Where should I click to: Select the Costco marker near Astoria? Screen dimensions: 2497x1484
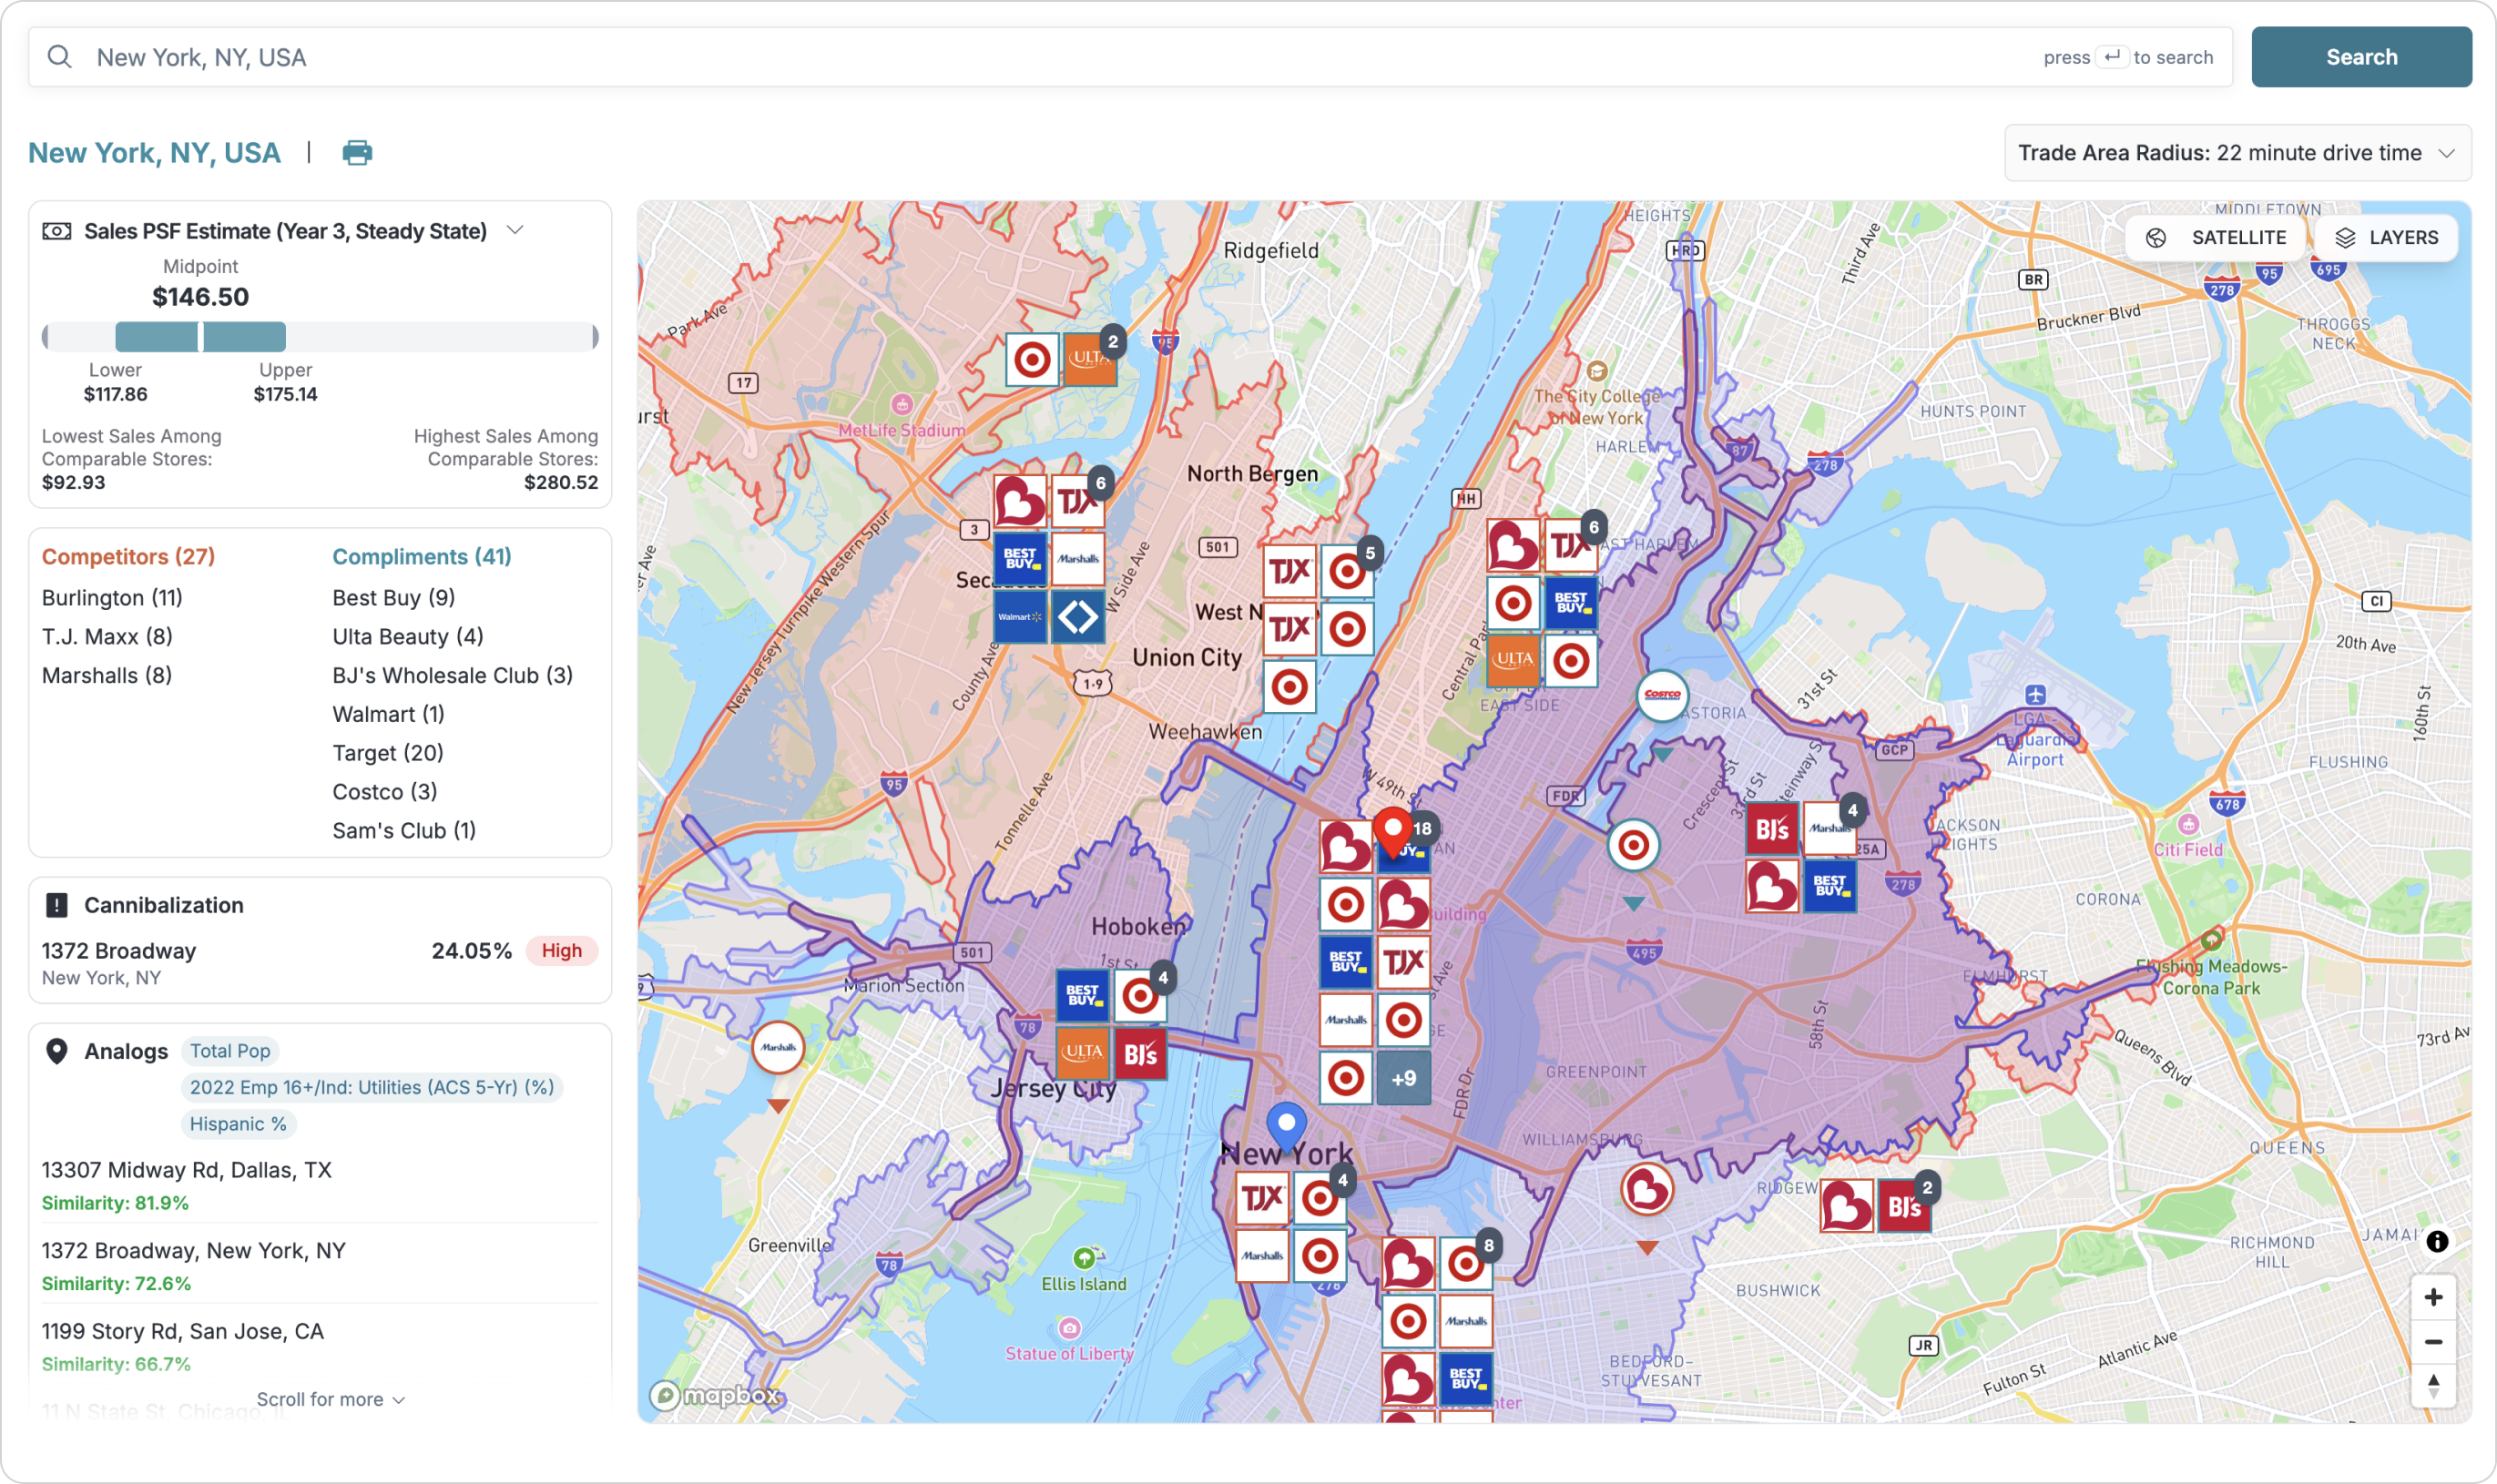(x=1662, y=695)
